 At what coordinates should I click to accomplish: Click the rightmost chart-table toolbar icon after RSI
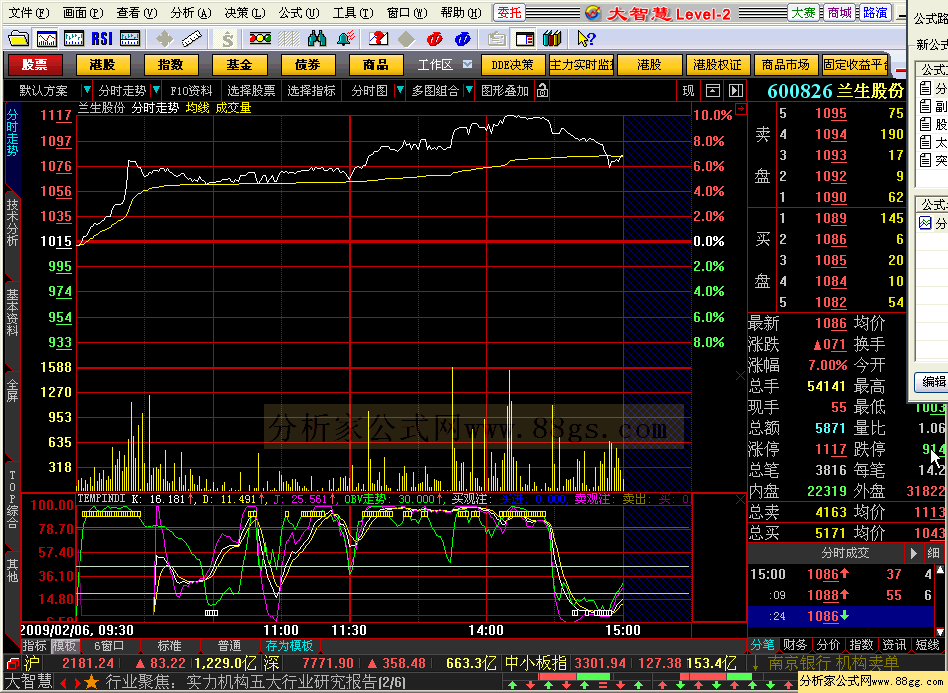click(x=130, y=39)
